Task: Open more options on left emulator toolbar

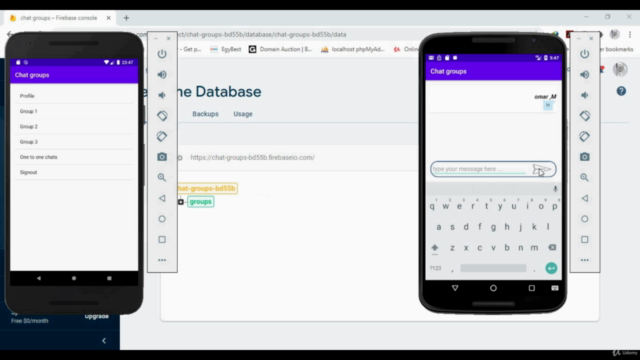Action: click(x=162, y=260)
